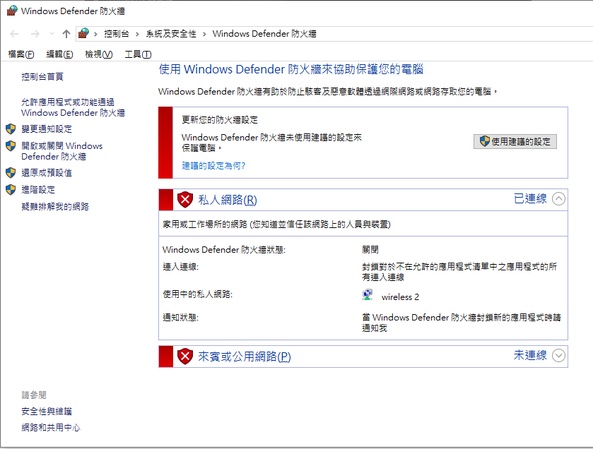Go up one level with the up arrow

tap(66, 34)
